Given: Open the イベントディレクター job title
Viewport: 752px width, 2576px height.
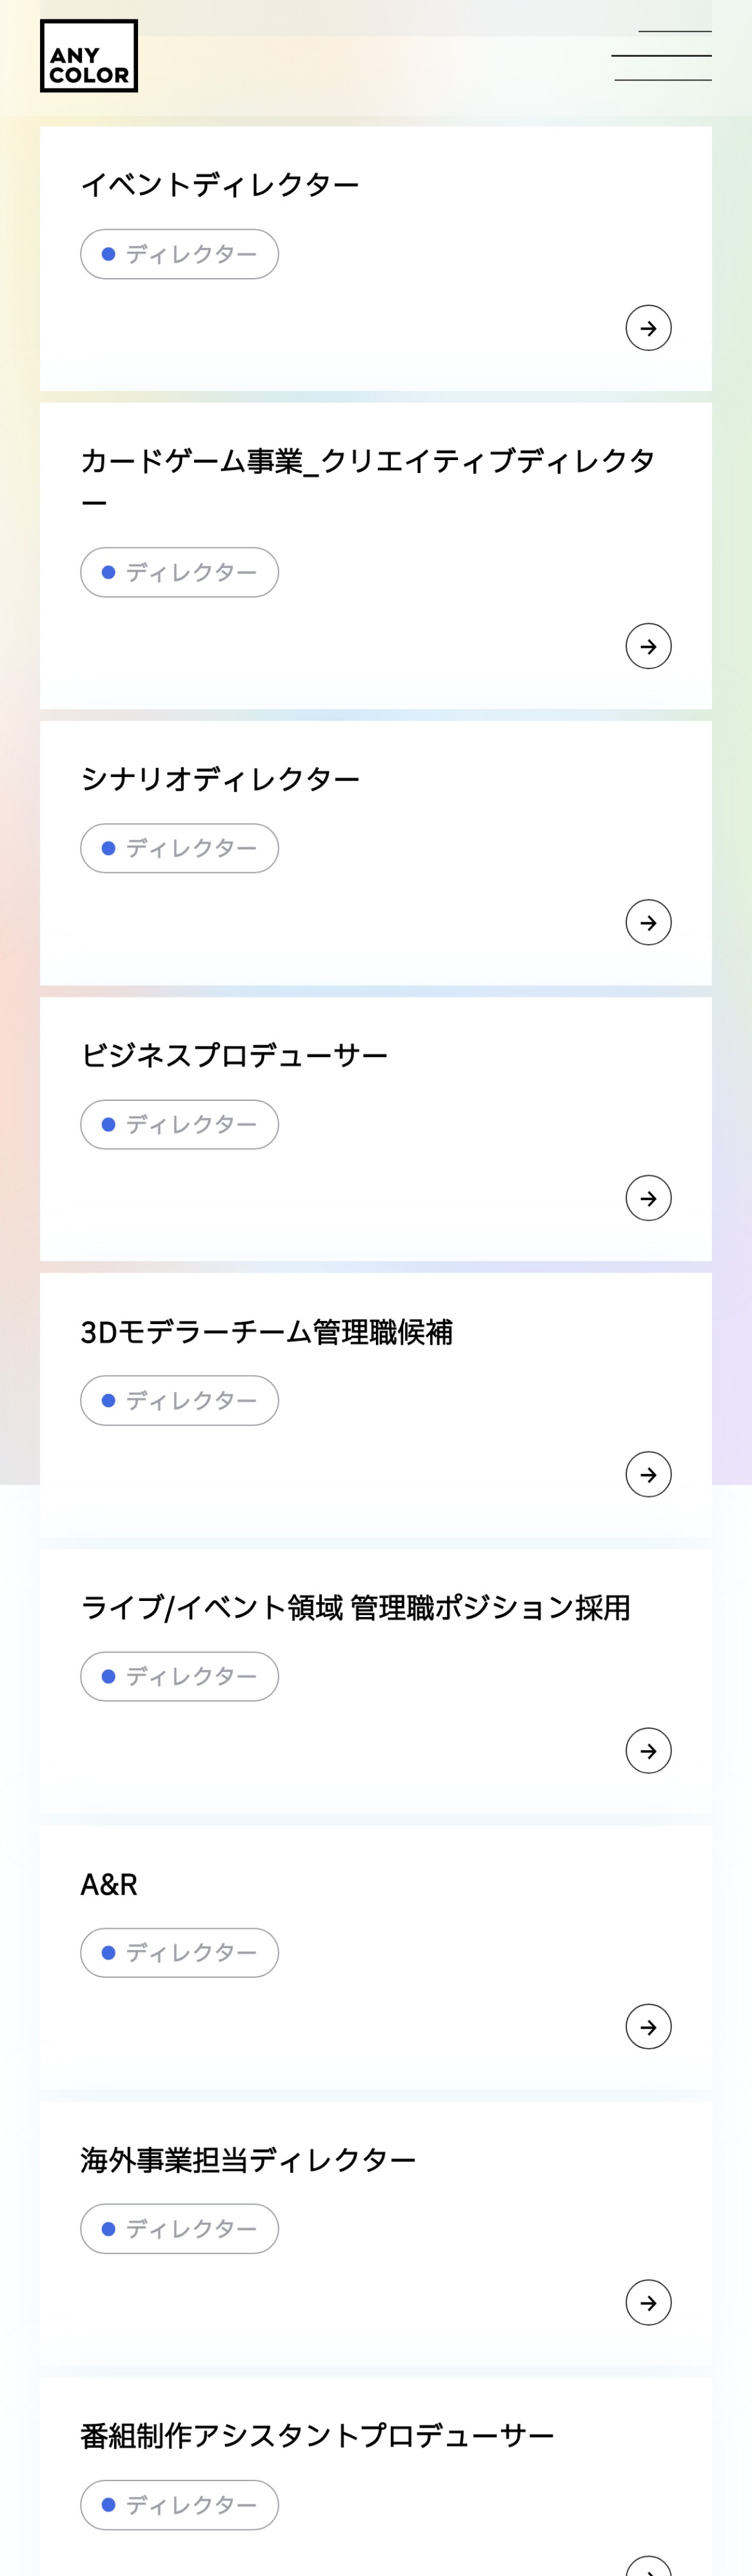Looking at the screenshot, I should [220, 185].
